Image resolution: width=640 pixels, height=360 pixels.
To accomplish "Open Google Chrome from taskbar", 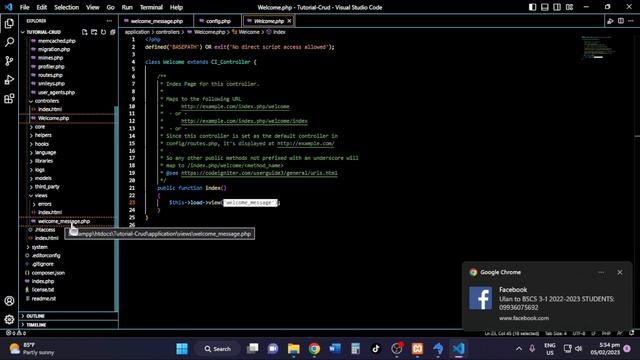I will [314, 349].
